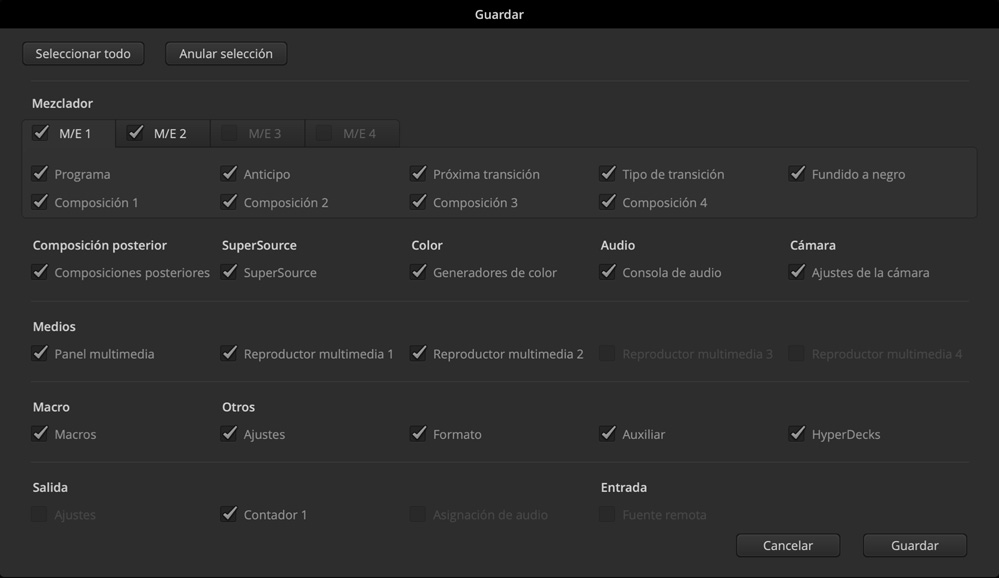The width and height of the screenshot is (999, 578).
Task: Disable the Macros checkbox
Action: (40, 434)
